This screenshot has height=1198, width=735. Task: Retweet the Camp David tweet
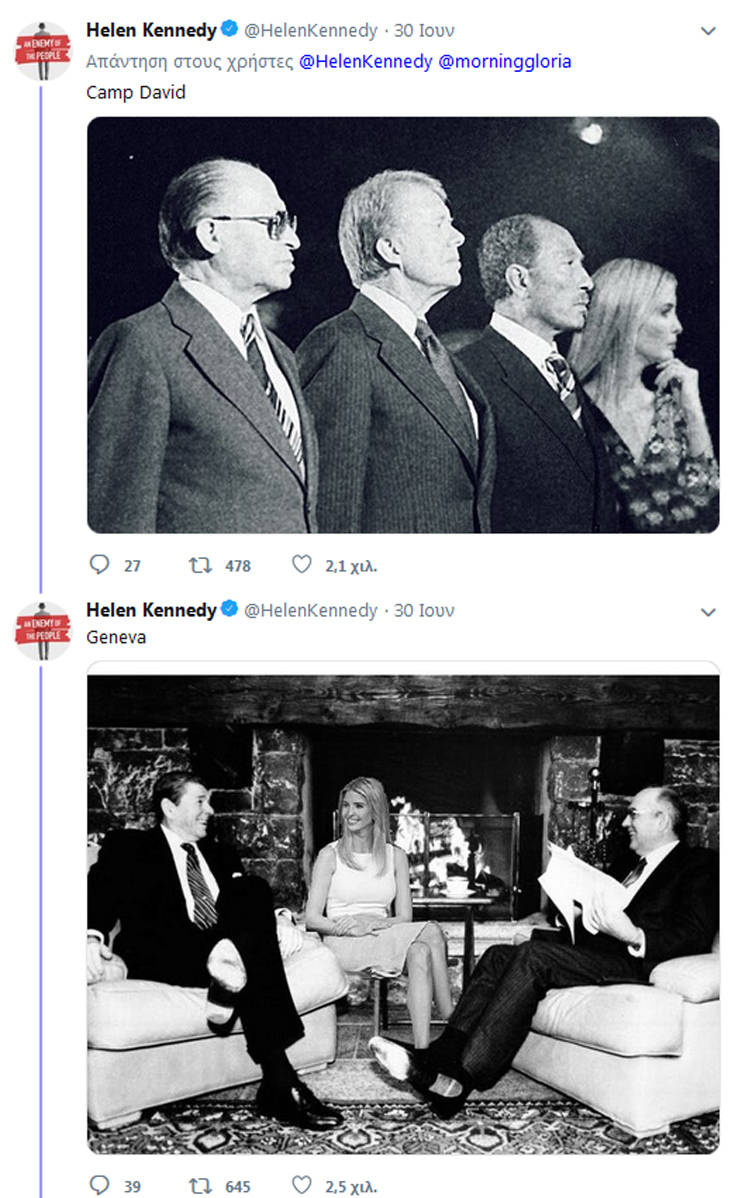(200, 565)
